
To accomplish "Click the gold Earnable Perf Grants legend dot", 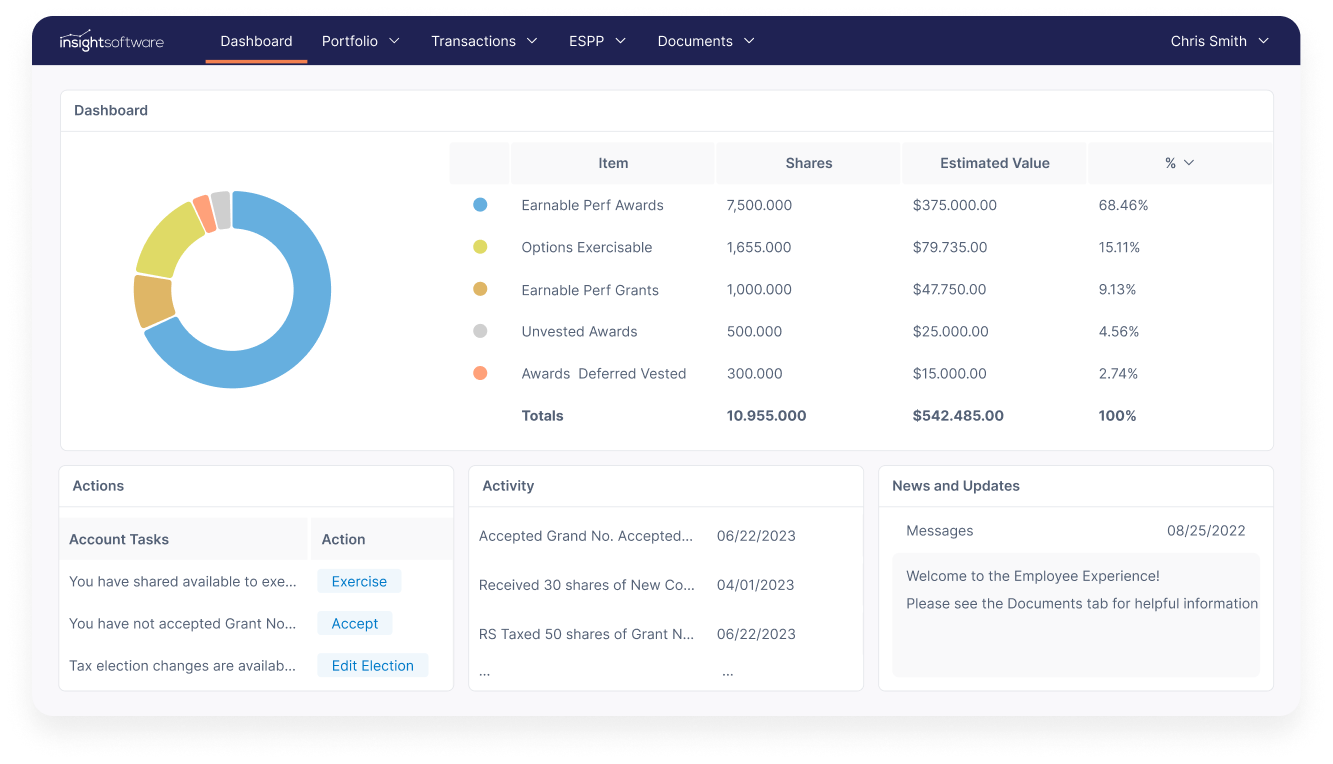I will [x=479, y=289].
